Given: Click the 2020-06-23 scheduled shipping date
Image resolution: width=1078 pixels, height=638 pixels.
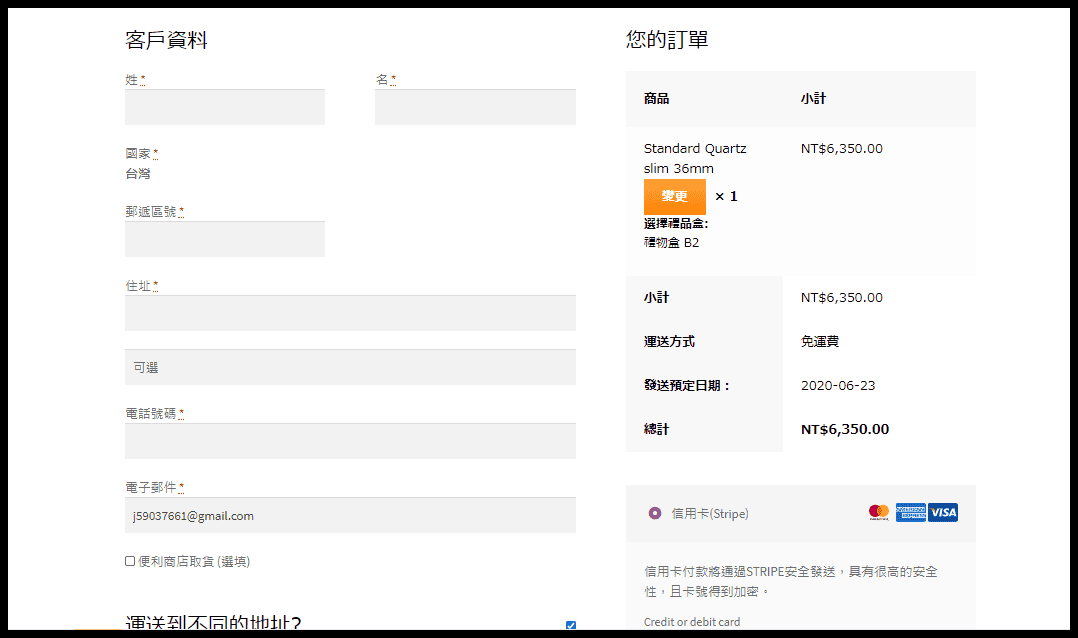Looking at the screenshot, I should point(837,386).
